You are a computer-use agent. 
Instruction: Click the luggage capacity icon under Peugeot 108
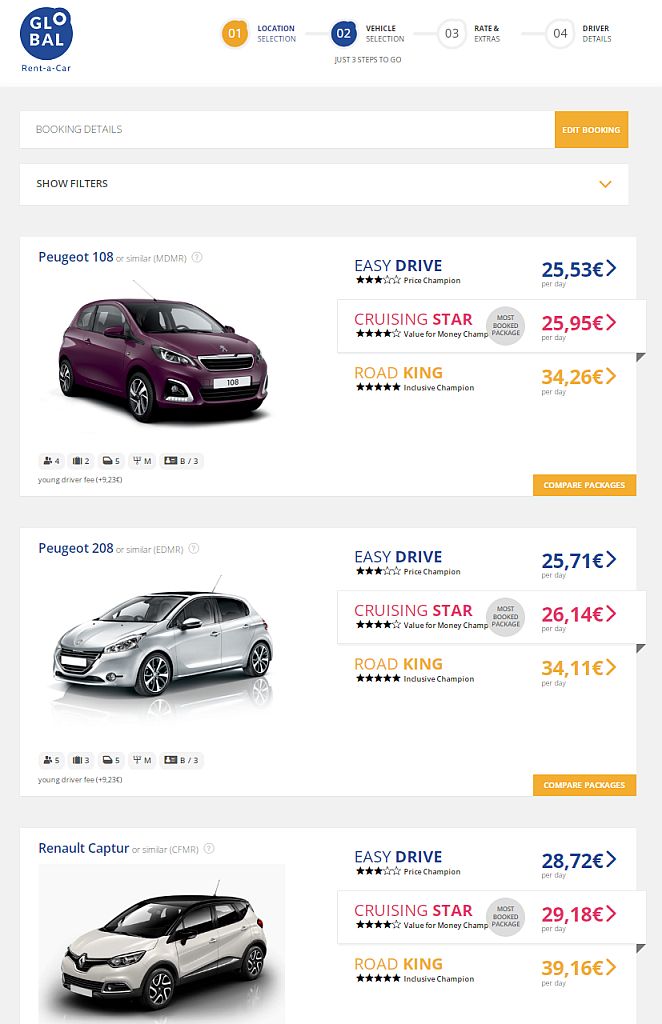tap(80, 461)
